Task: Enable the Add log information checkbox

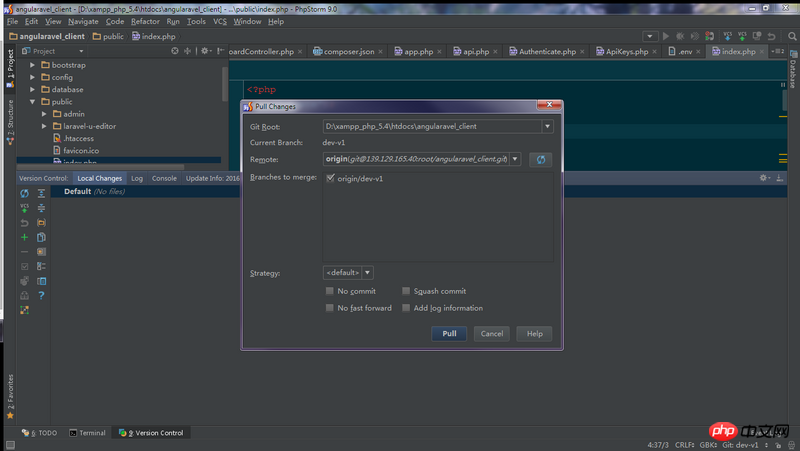Action: (x=406, y=308)
